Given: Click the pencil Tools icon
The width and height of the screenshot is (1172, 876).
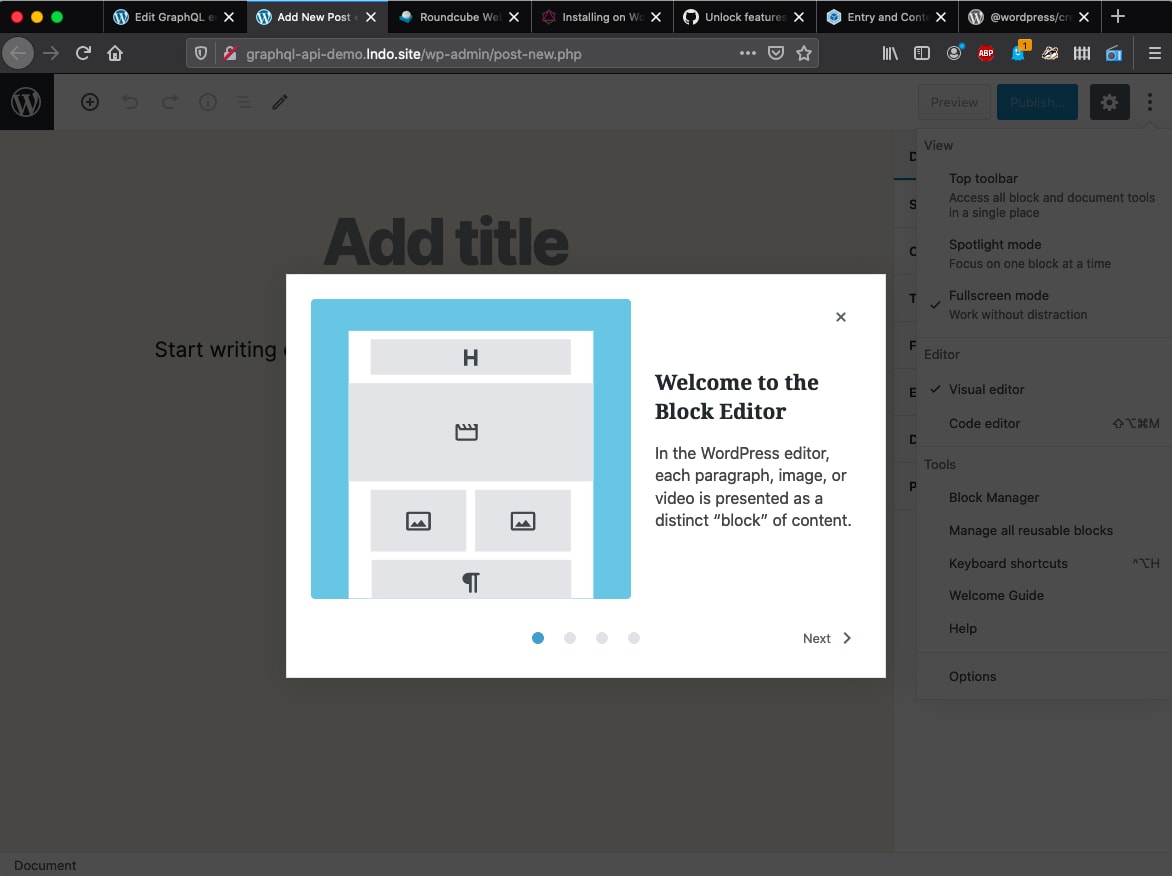Looking at the screenshot, I should click(280, 102).
